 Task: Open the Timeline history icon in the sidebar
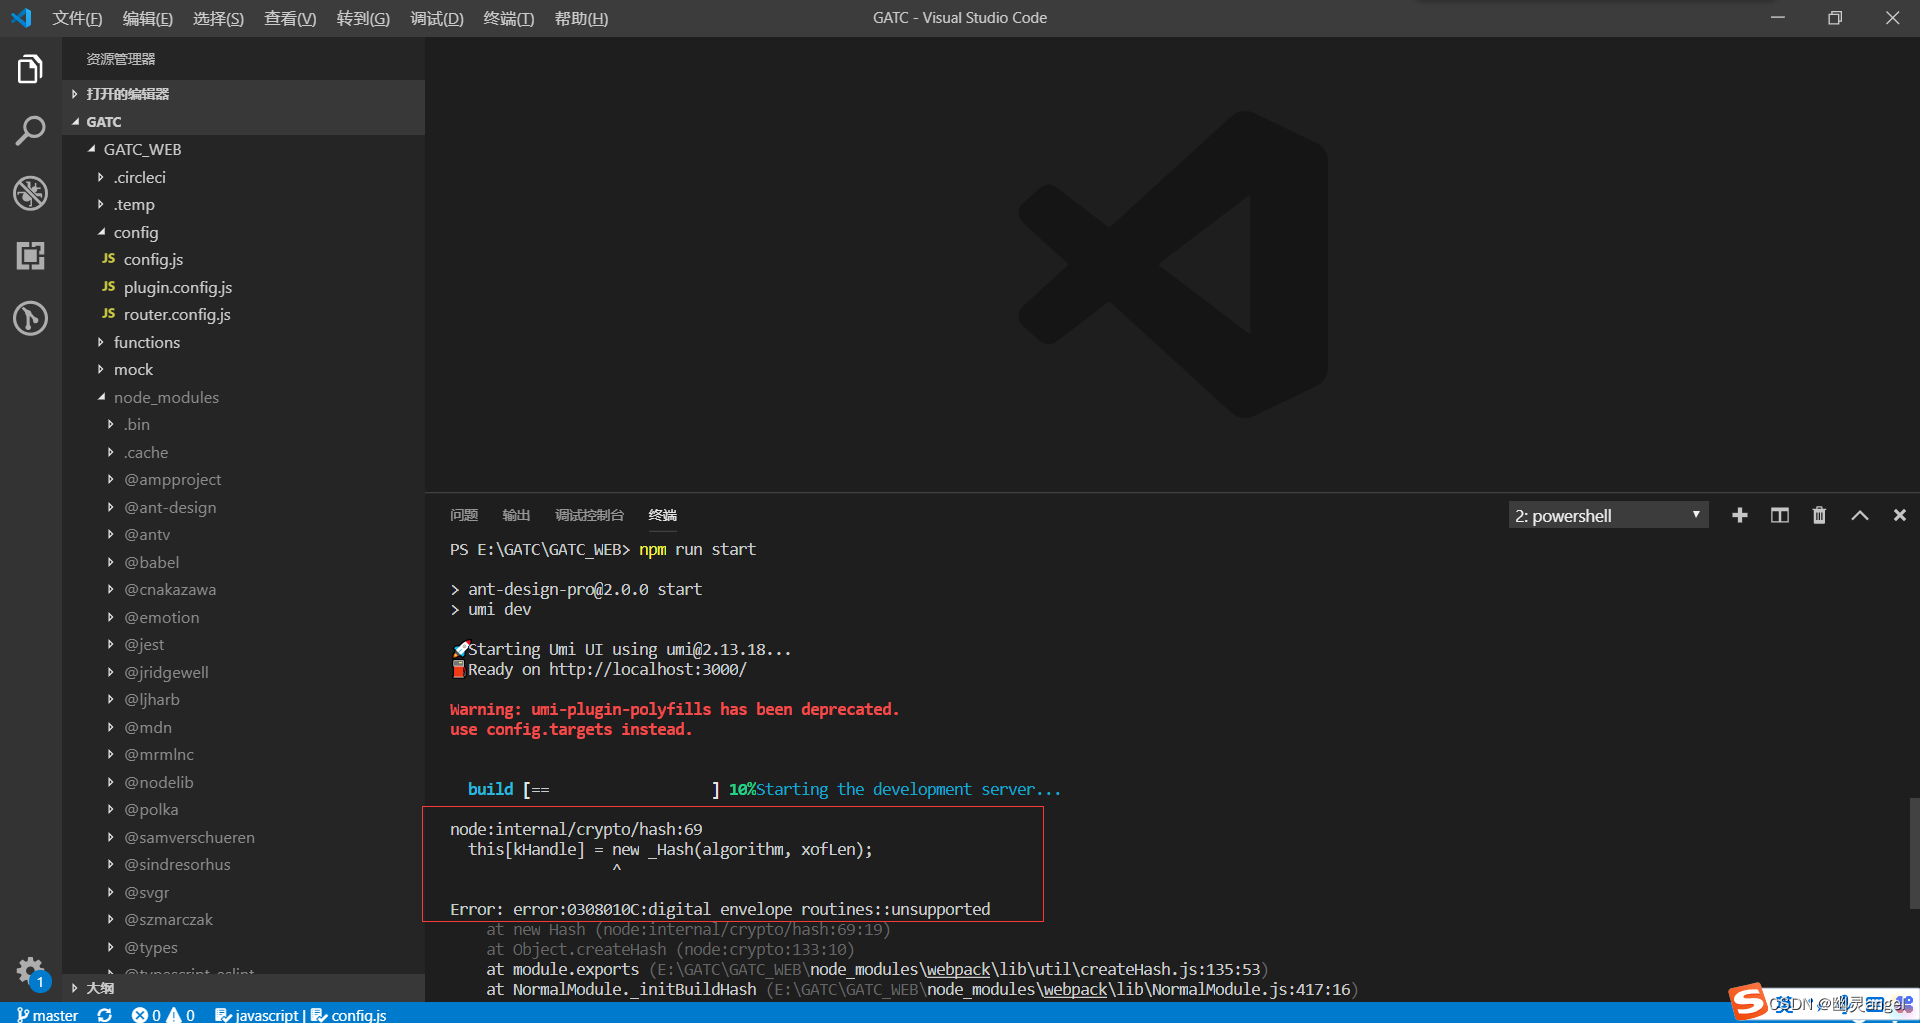tap(30, 318)
